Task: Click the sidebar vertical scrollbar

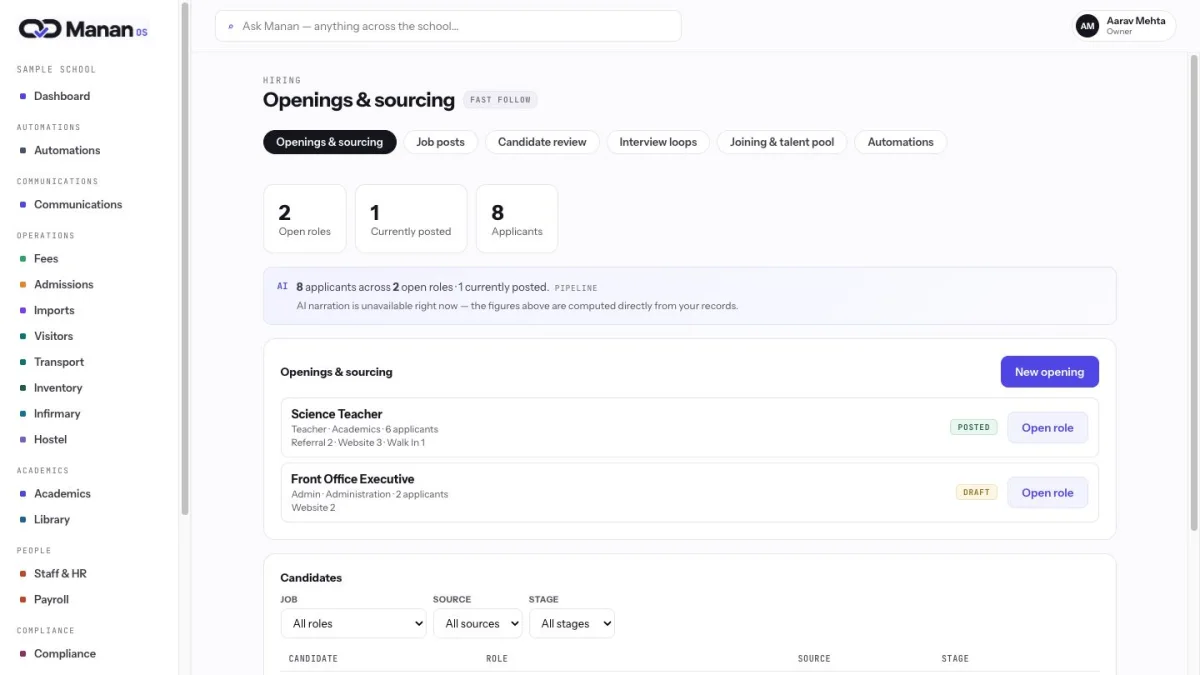Action: tap(185, 260)
